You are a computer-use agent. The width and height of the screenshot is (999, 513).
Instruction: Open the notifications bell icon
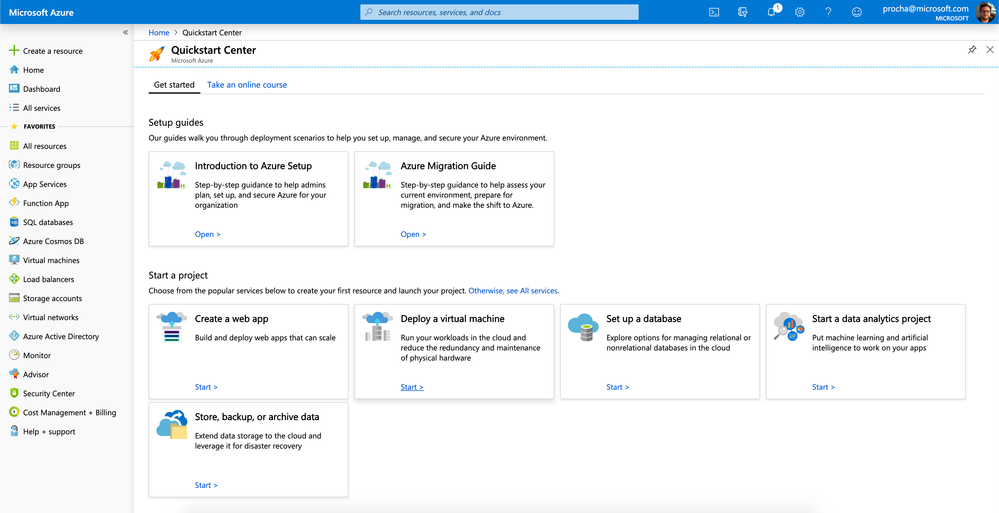[772, 12]
